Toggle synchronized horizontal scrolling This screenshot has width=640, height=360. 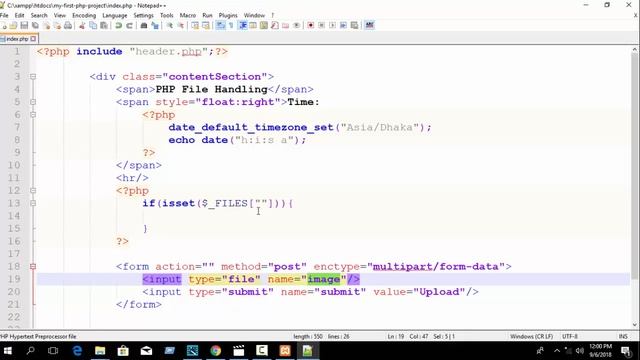point(206,25)
